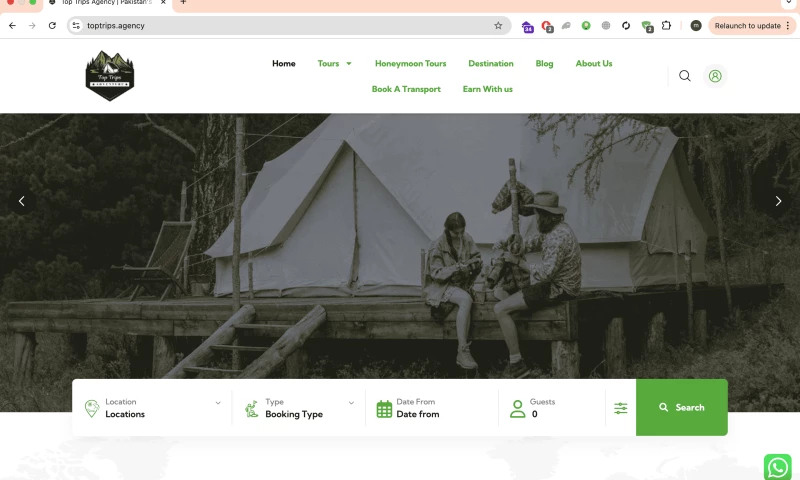
Task: Open the browser Extensions puzzle icon
Action: pyautogui.click(x=666, y=26)
